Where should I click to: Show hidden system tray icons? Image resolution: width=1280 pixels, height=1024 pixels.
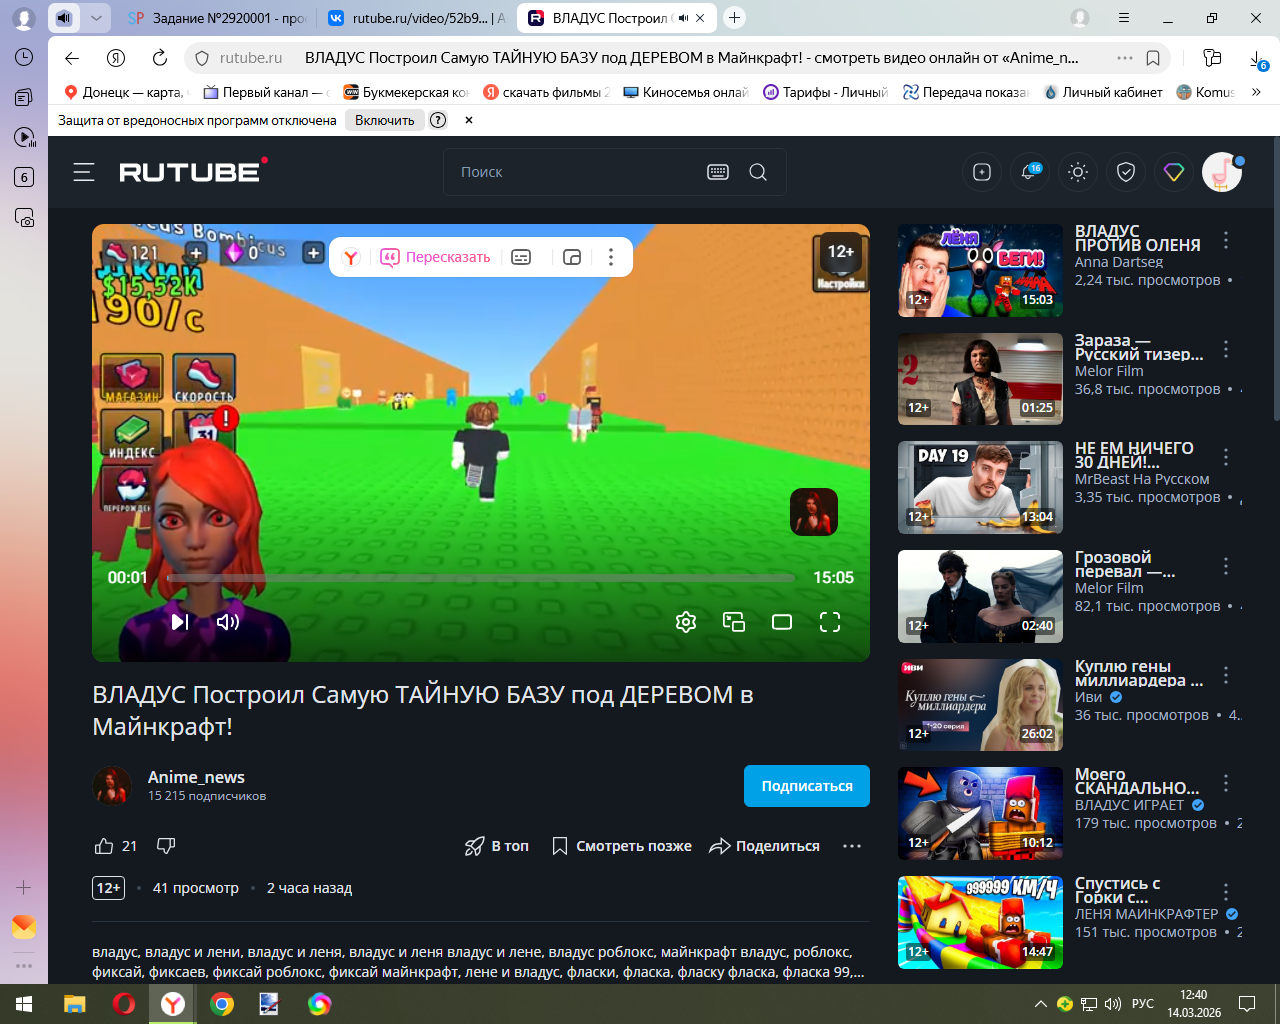1041,1004
